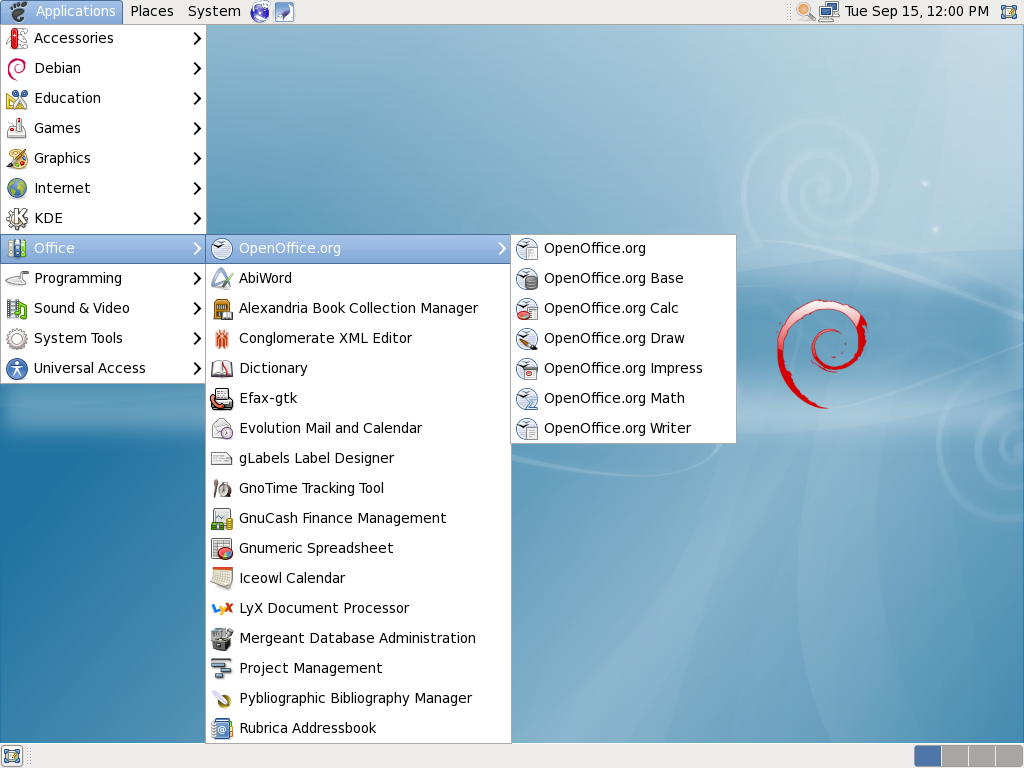Open the System menu

pyautogui.click(x=214, y=11)
